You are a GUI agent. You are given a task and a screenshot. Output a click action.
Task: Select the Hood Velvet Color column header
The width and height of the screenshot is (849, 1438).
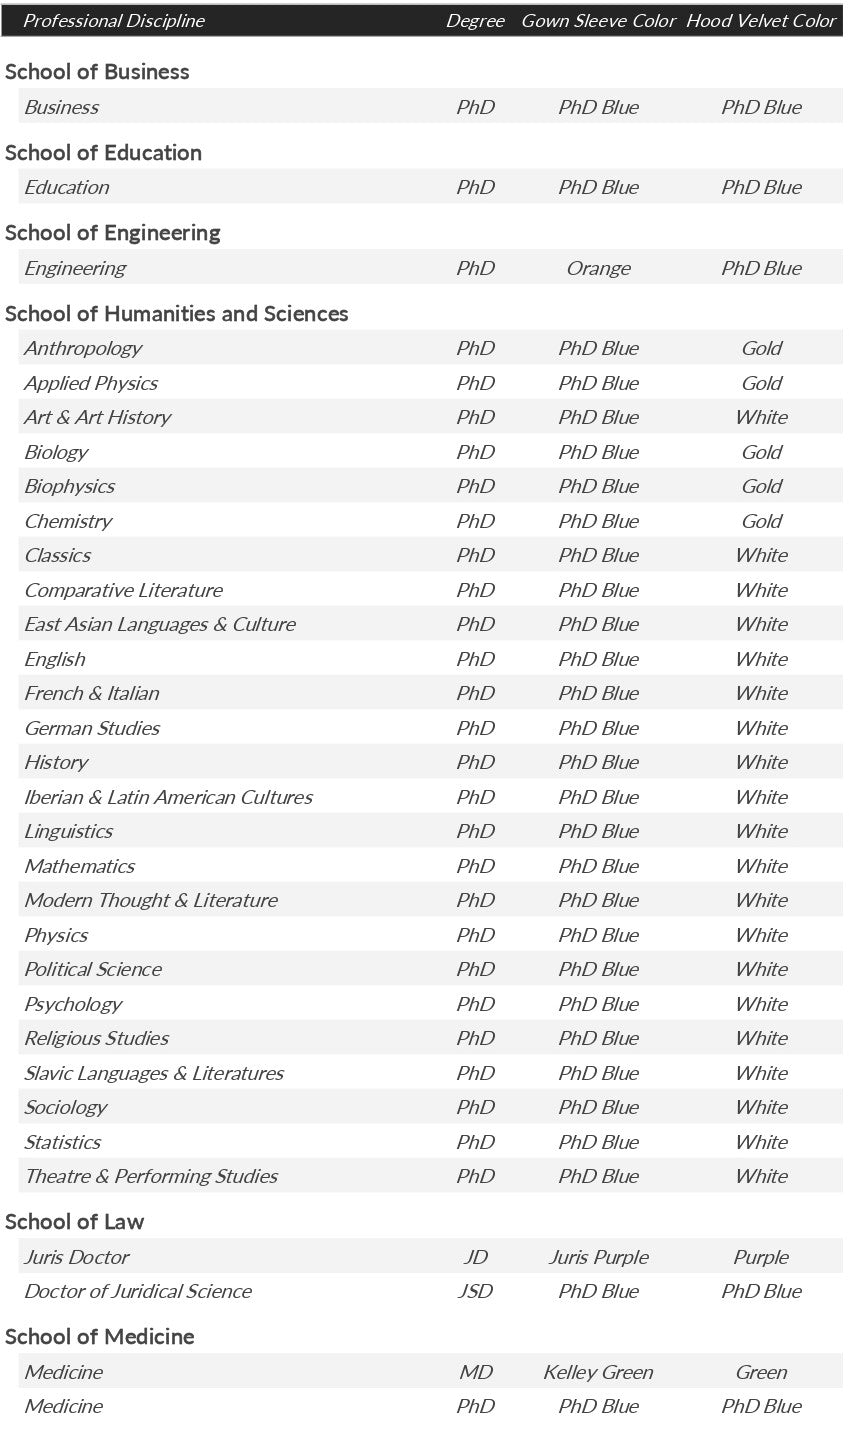(x=761, y=21)
